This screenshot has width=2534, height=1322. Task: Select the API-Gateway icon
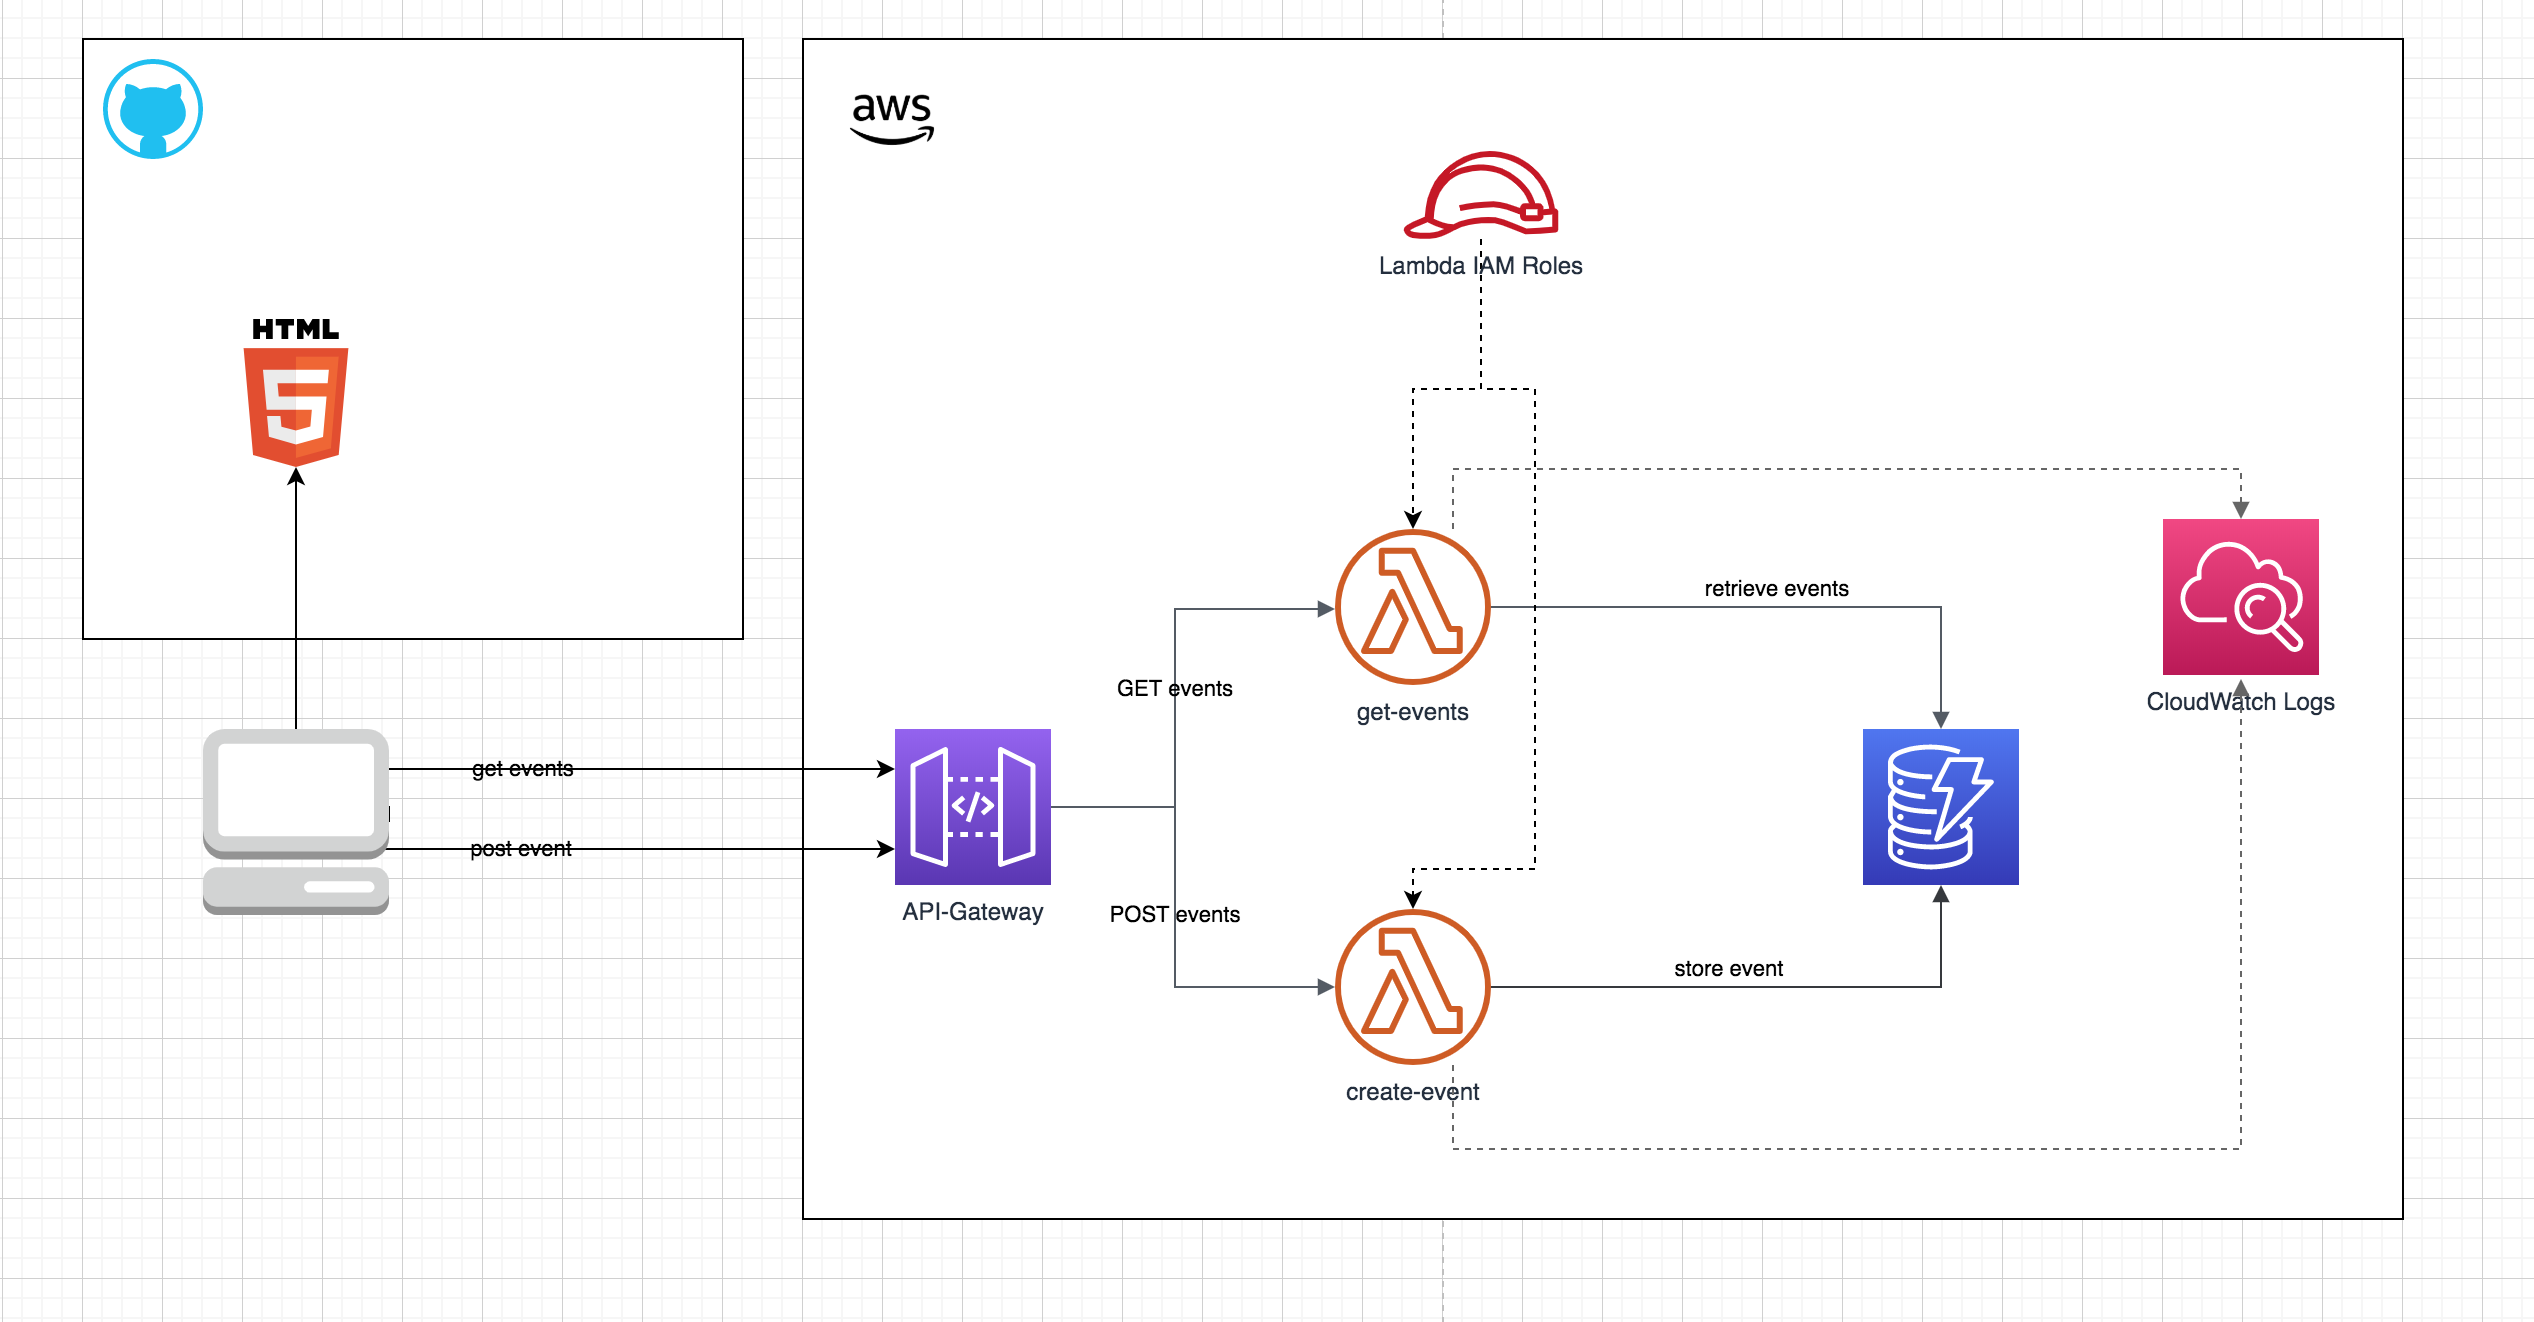[x=972, y=806]
